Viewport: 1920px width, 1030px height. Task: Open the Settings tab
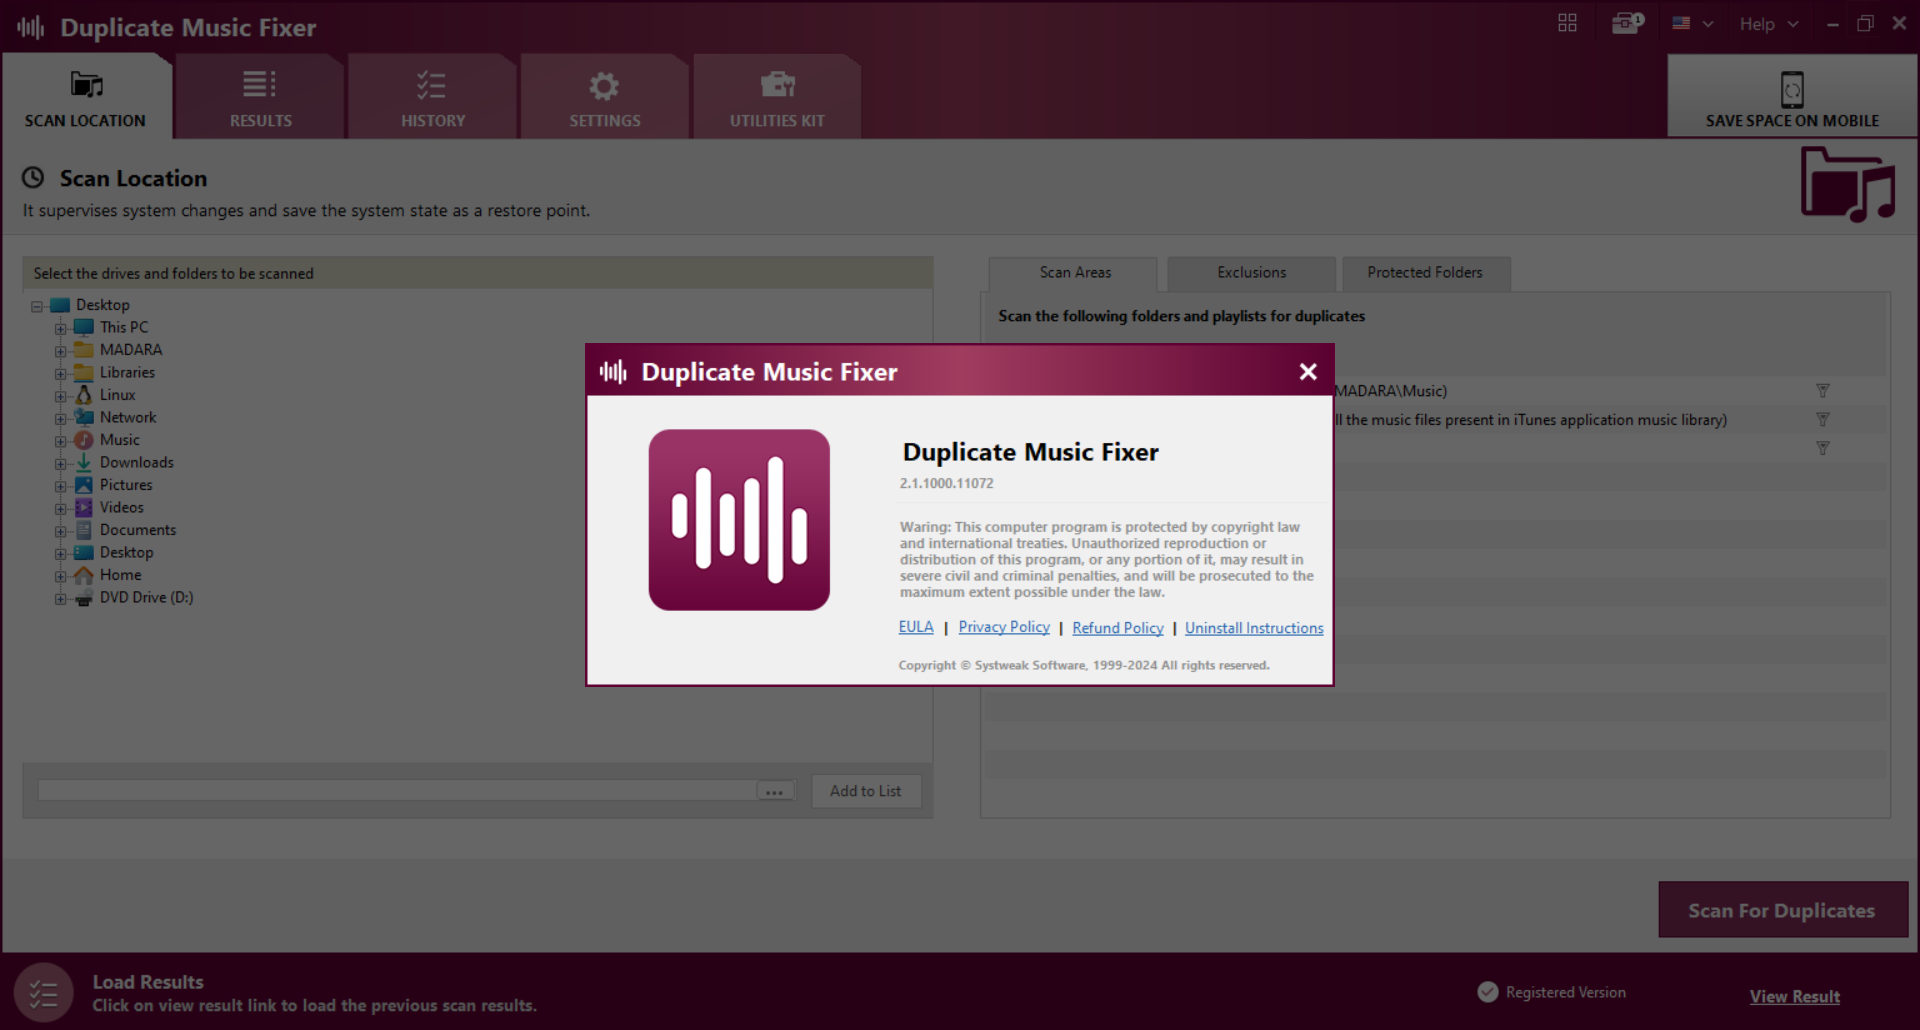coord(604,97)
